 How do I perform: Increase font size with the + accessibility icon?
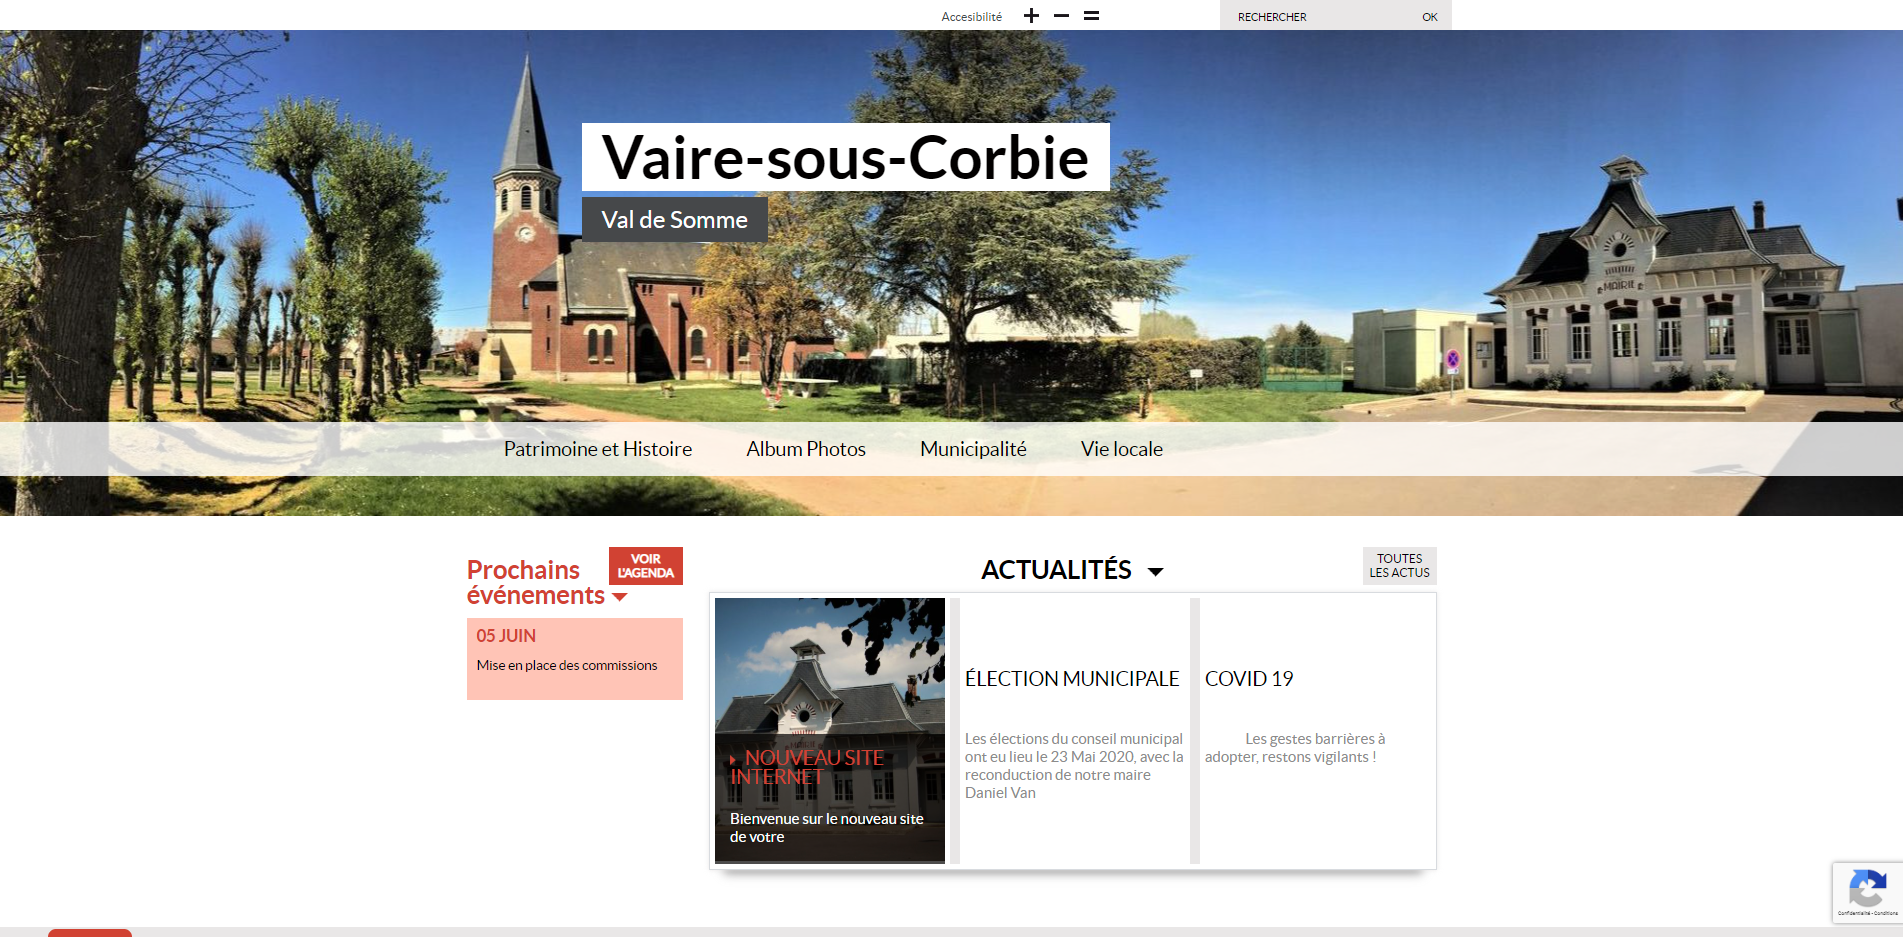1030,15
